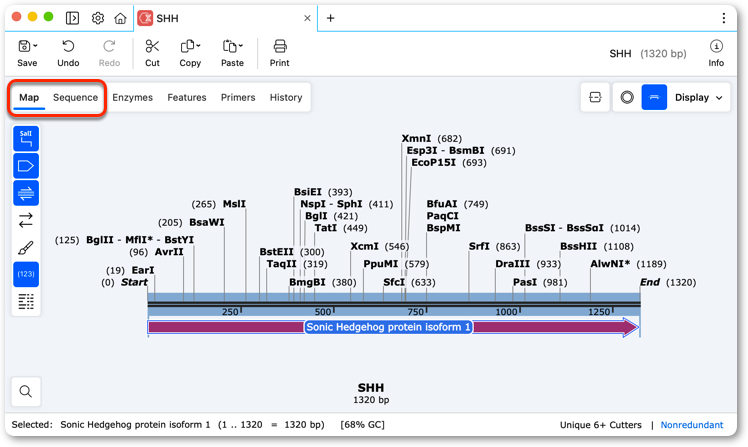Click the Print button

tap(280, 52)
